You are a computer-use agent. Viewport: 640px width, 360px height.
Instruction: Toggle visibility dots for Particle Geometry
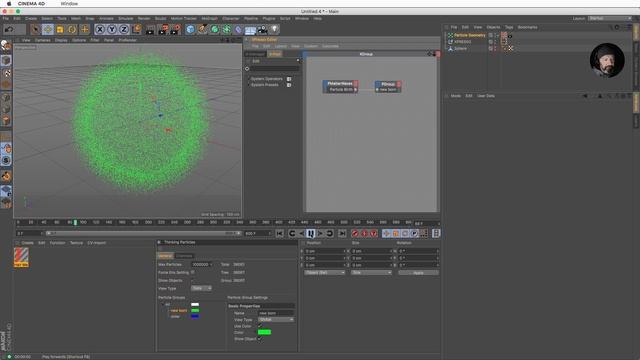tap(496, 36)
